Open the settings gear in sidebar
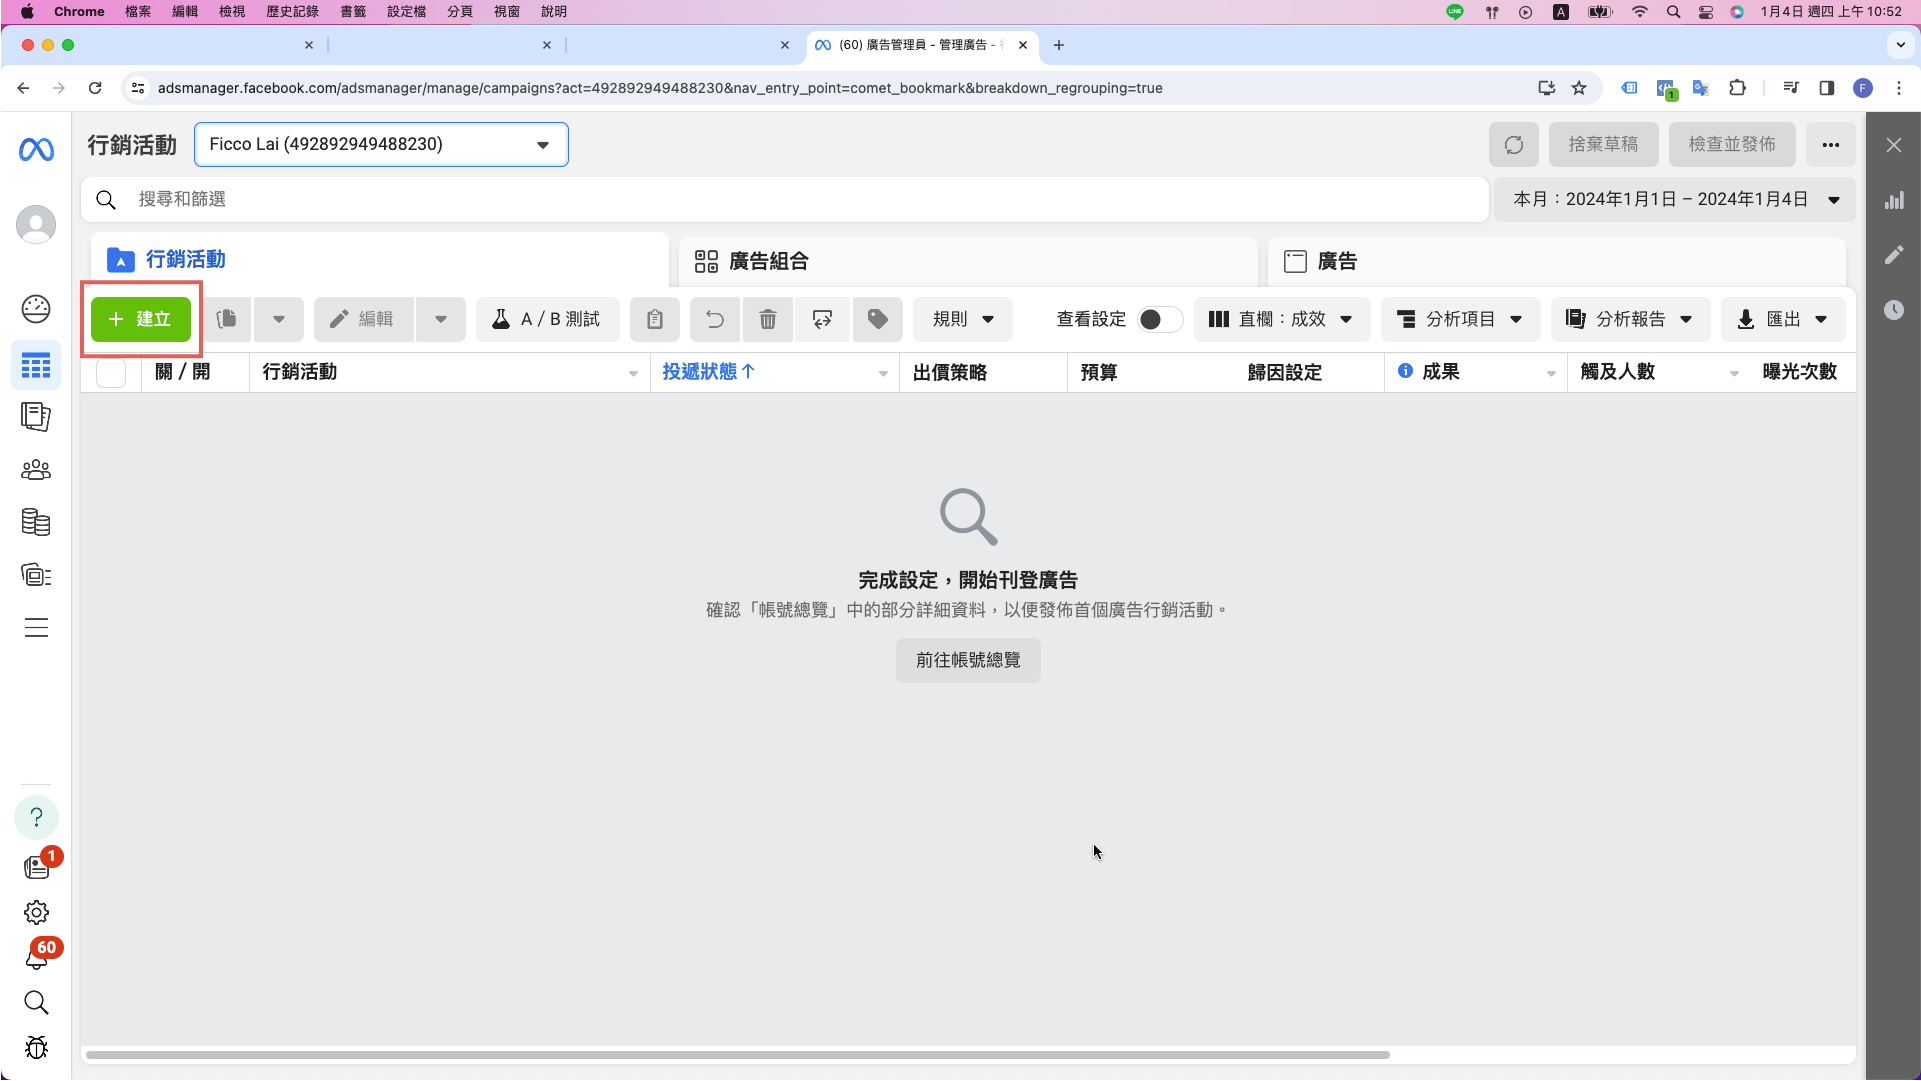The width and height of the screenshot is (1921, 1081). click(36, 913)
